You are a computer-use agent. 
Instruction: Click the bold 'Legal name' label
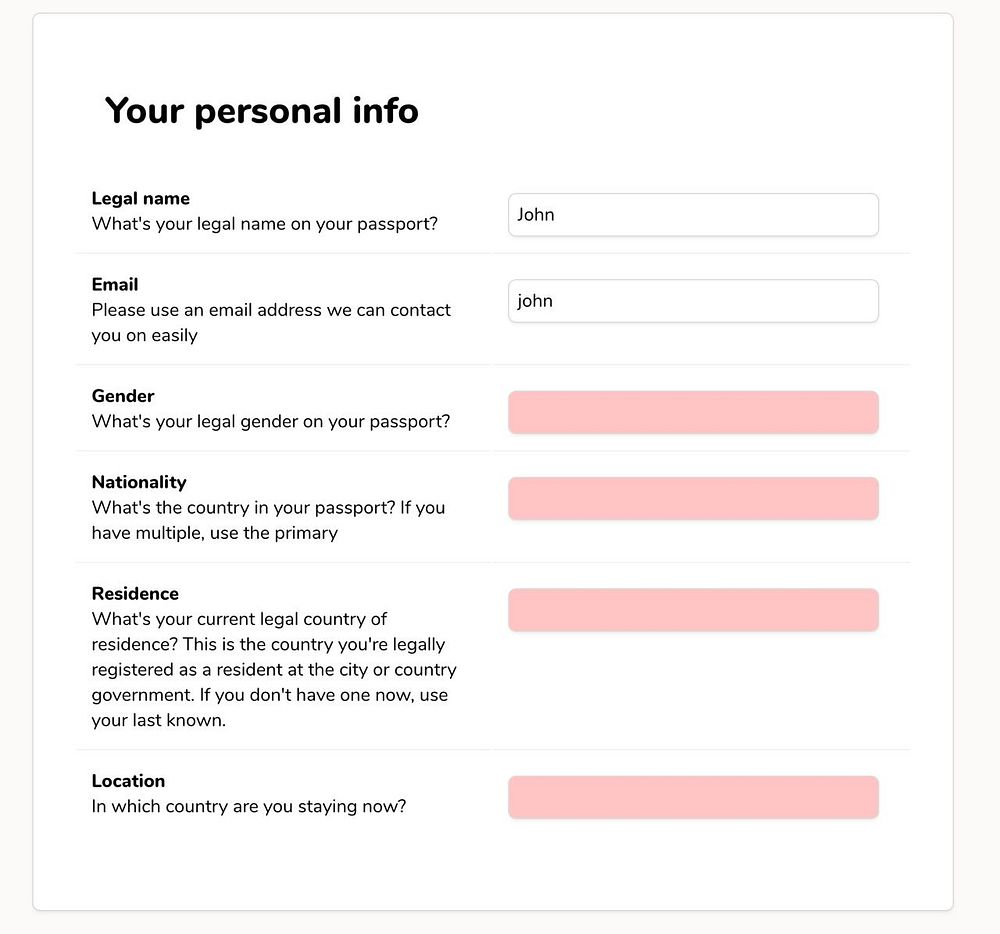pyautogui.click(x=141, y=198)
